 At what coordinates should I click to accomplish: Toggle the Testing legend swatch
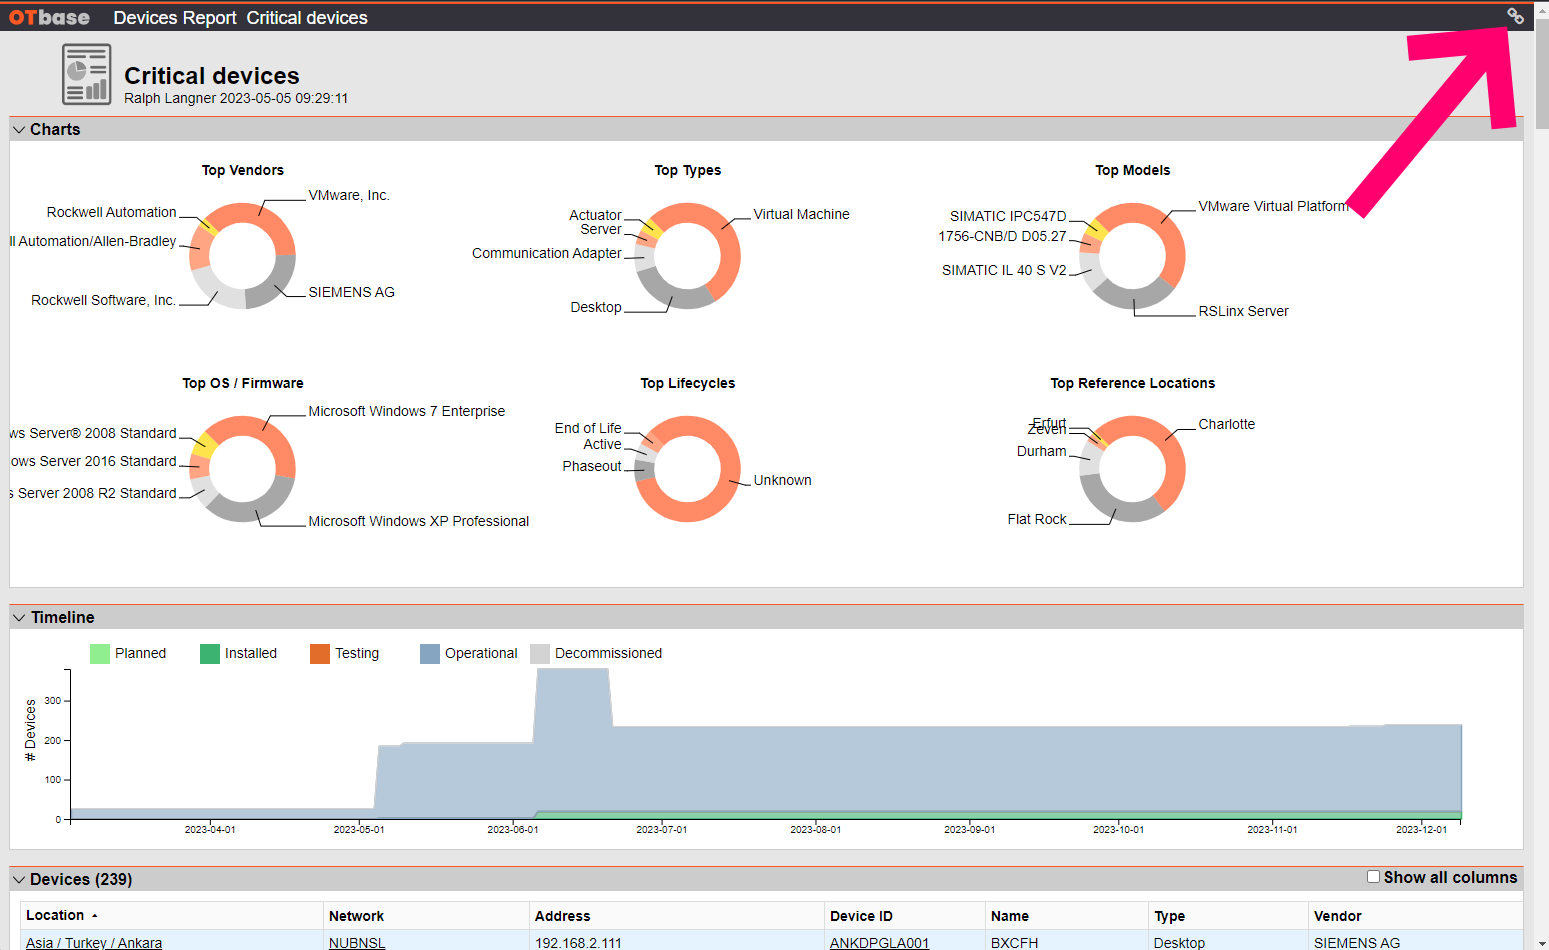(320, 654)
